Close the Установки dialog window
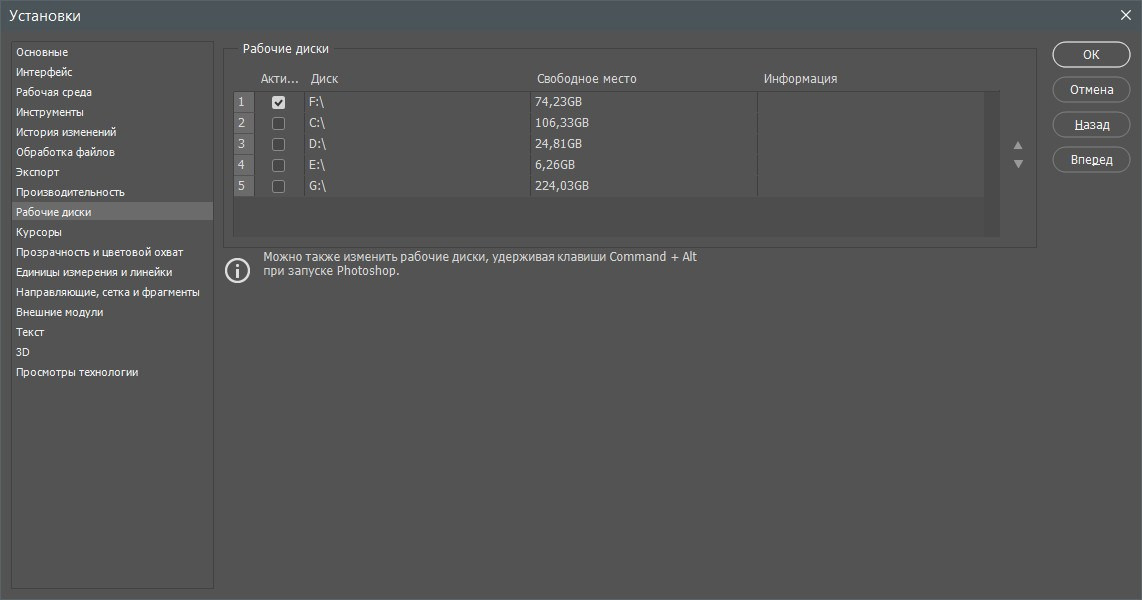This screenshot has width=1142, height=600. [1125, 15]
